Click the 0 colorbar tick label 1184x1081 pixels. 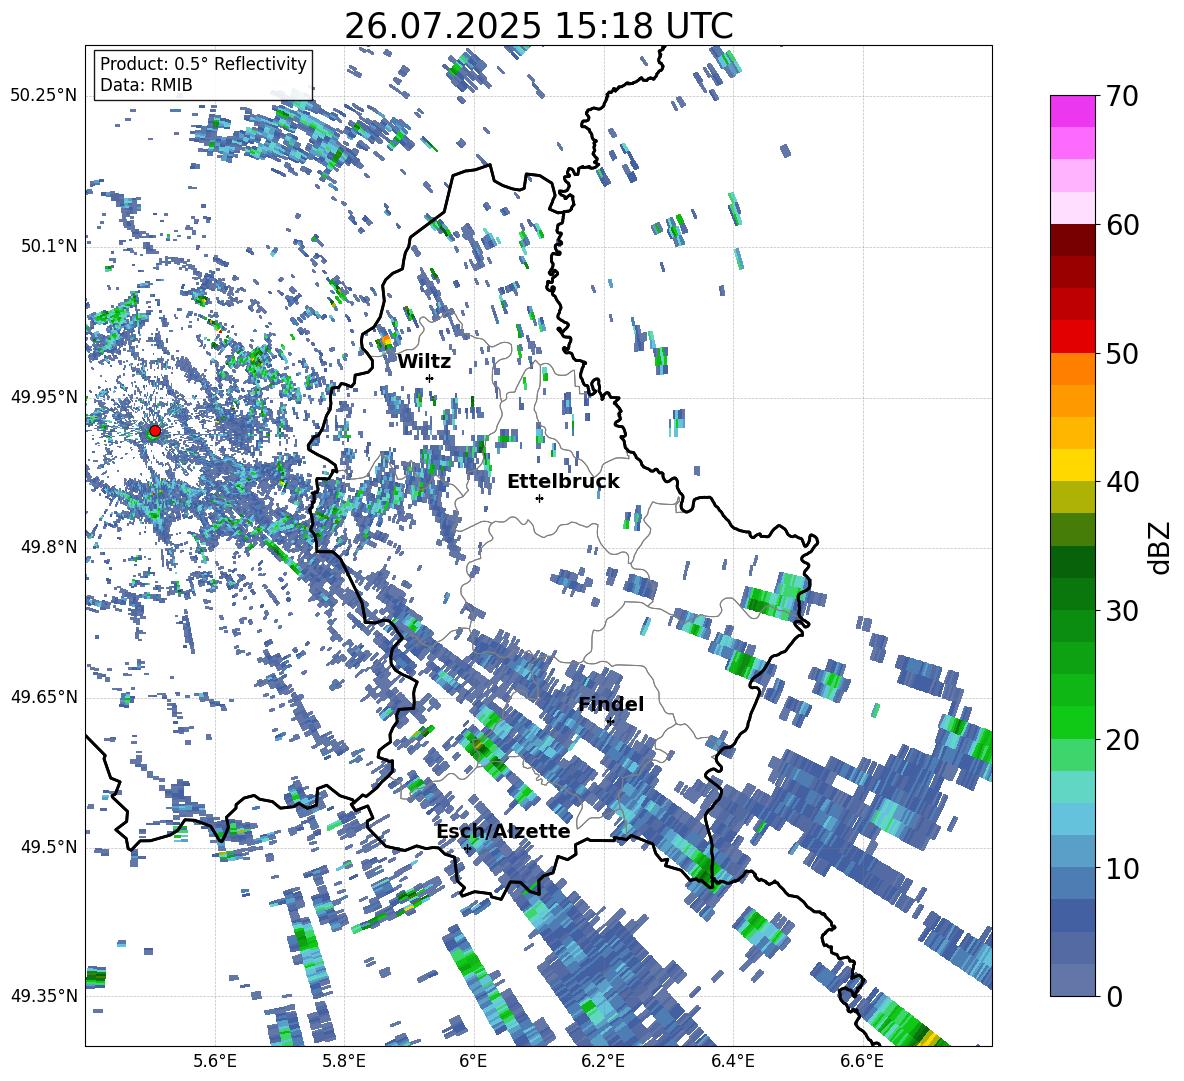1114,996
